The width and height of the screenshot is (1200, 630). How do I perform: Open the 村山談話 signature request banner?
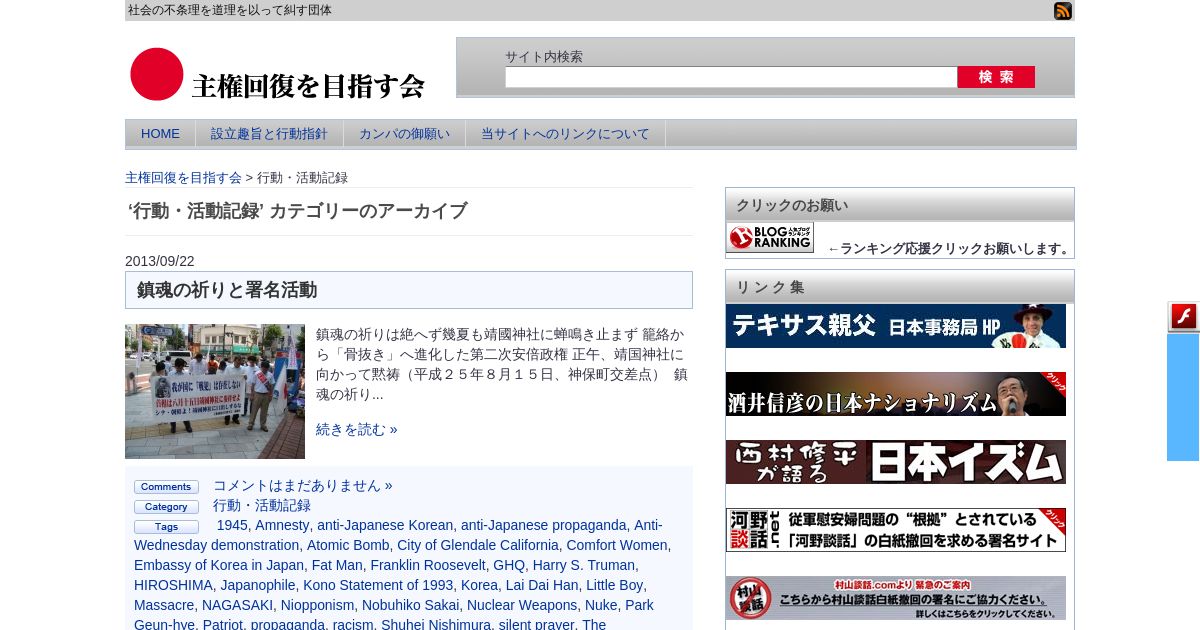coord(896,598)
